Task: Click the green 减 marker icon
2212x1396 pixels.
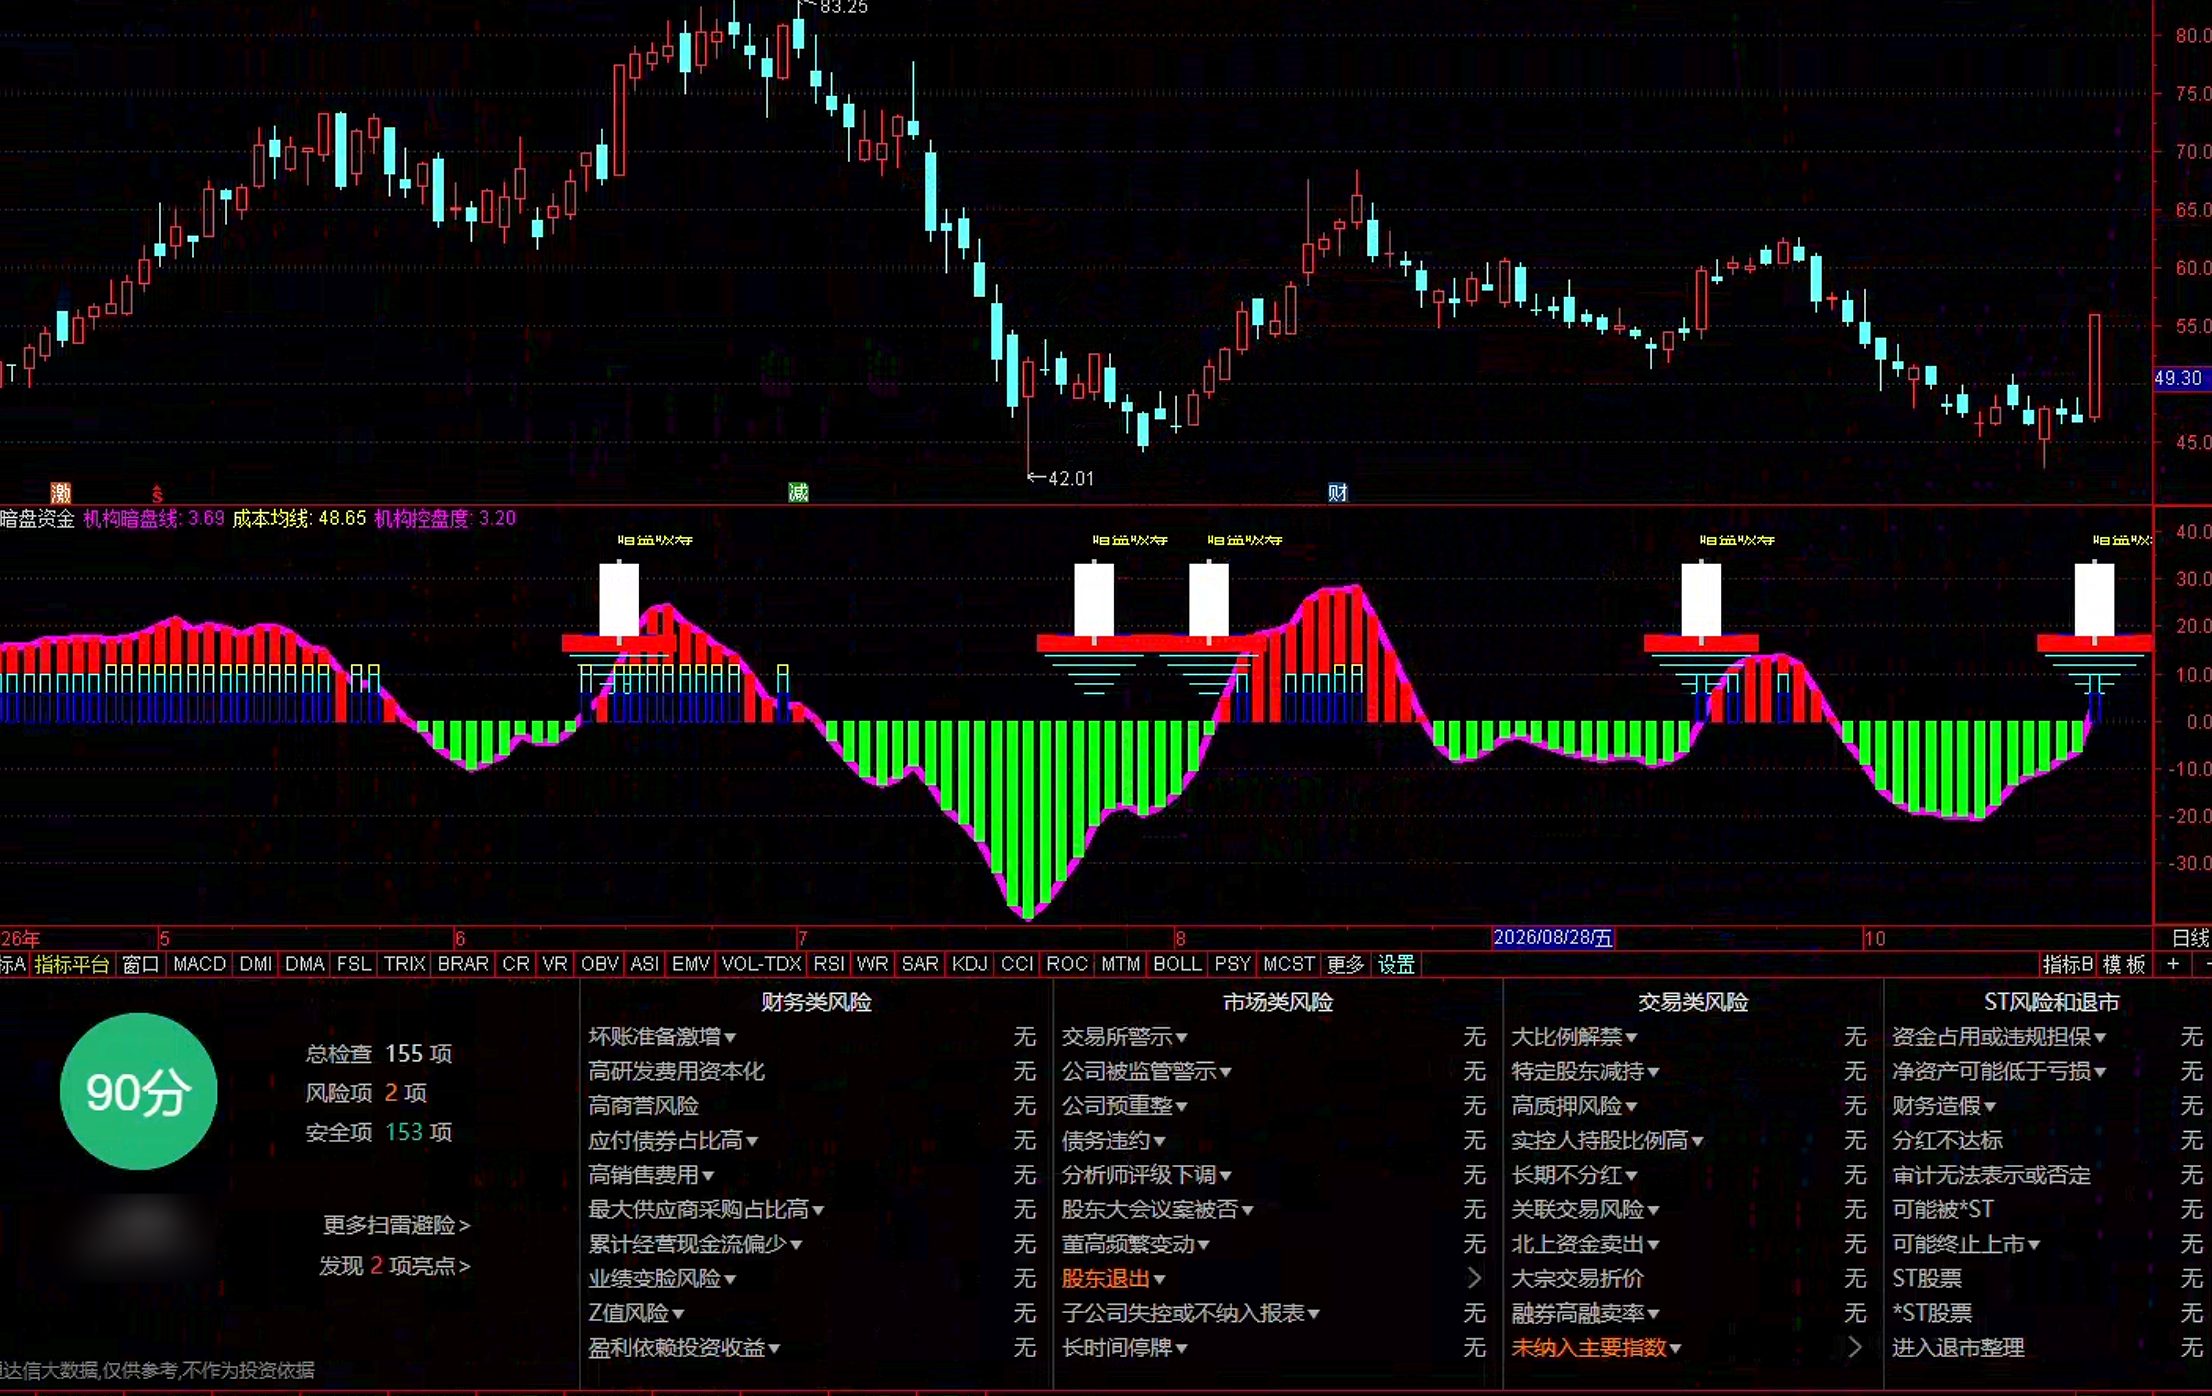Action: [x=798, y=492]
